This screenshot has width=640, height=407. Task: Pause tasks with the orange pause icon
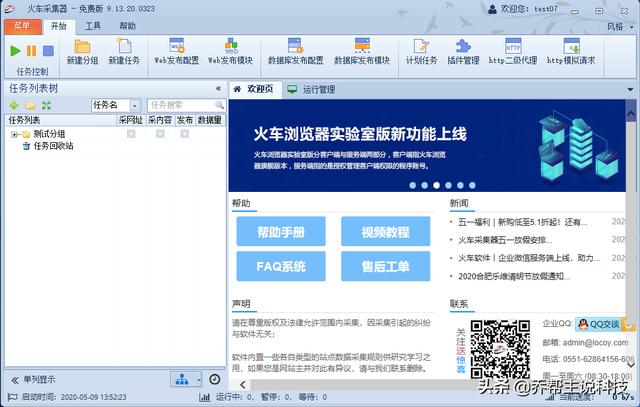coord(31,51)
